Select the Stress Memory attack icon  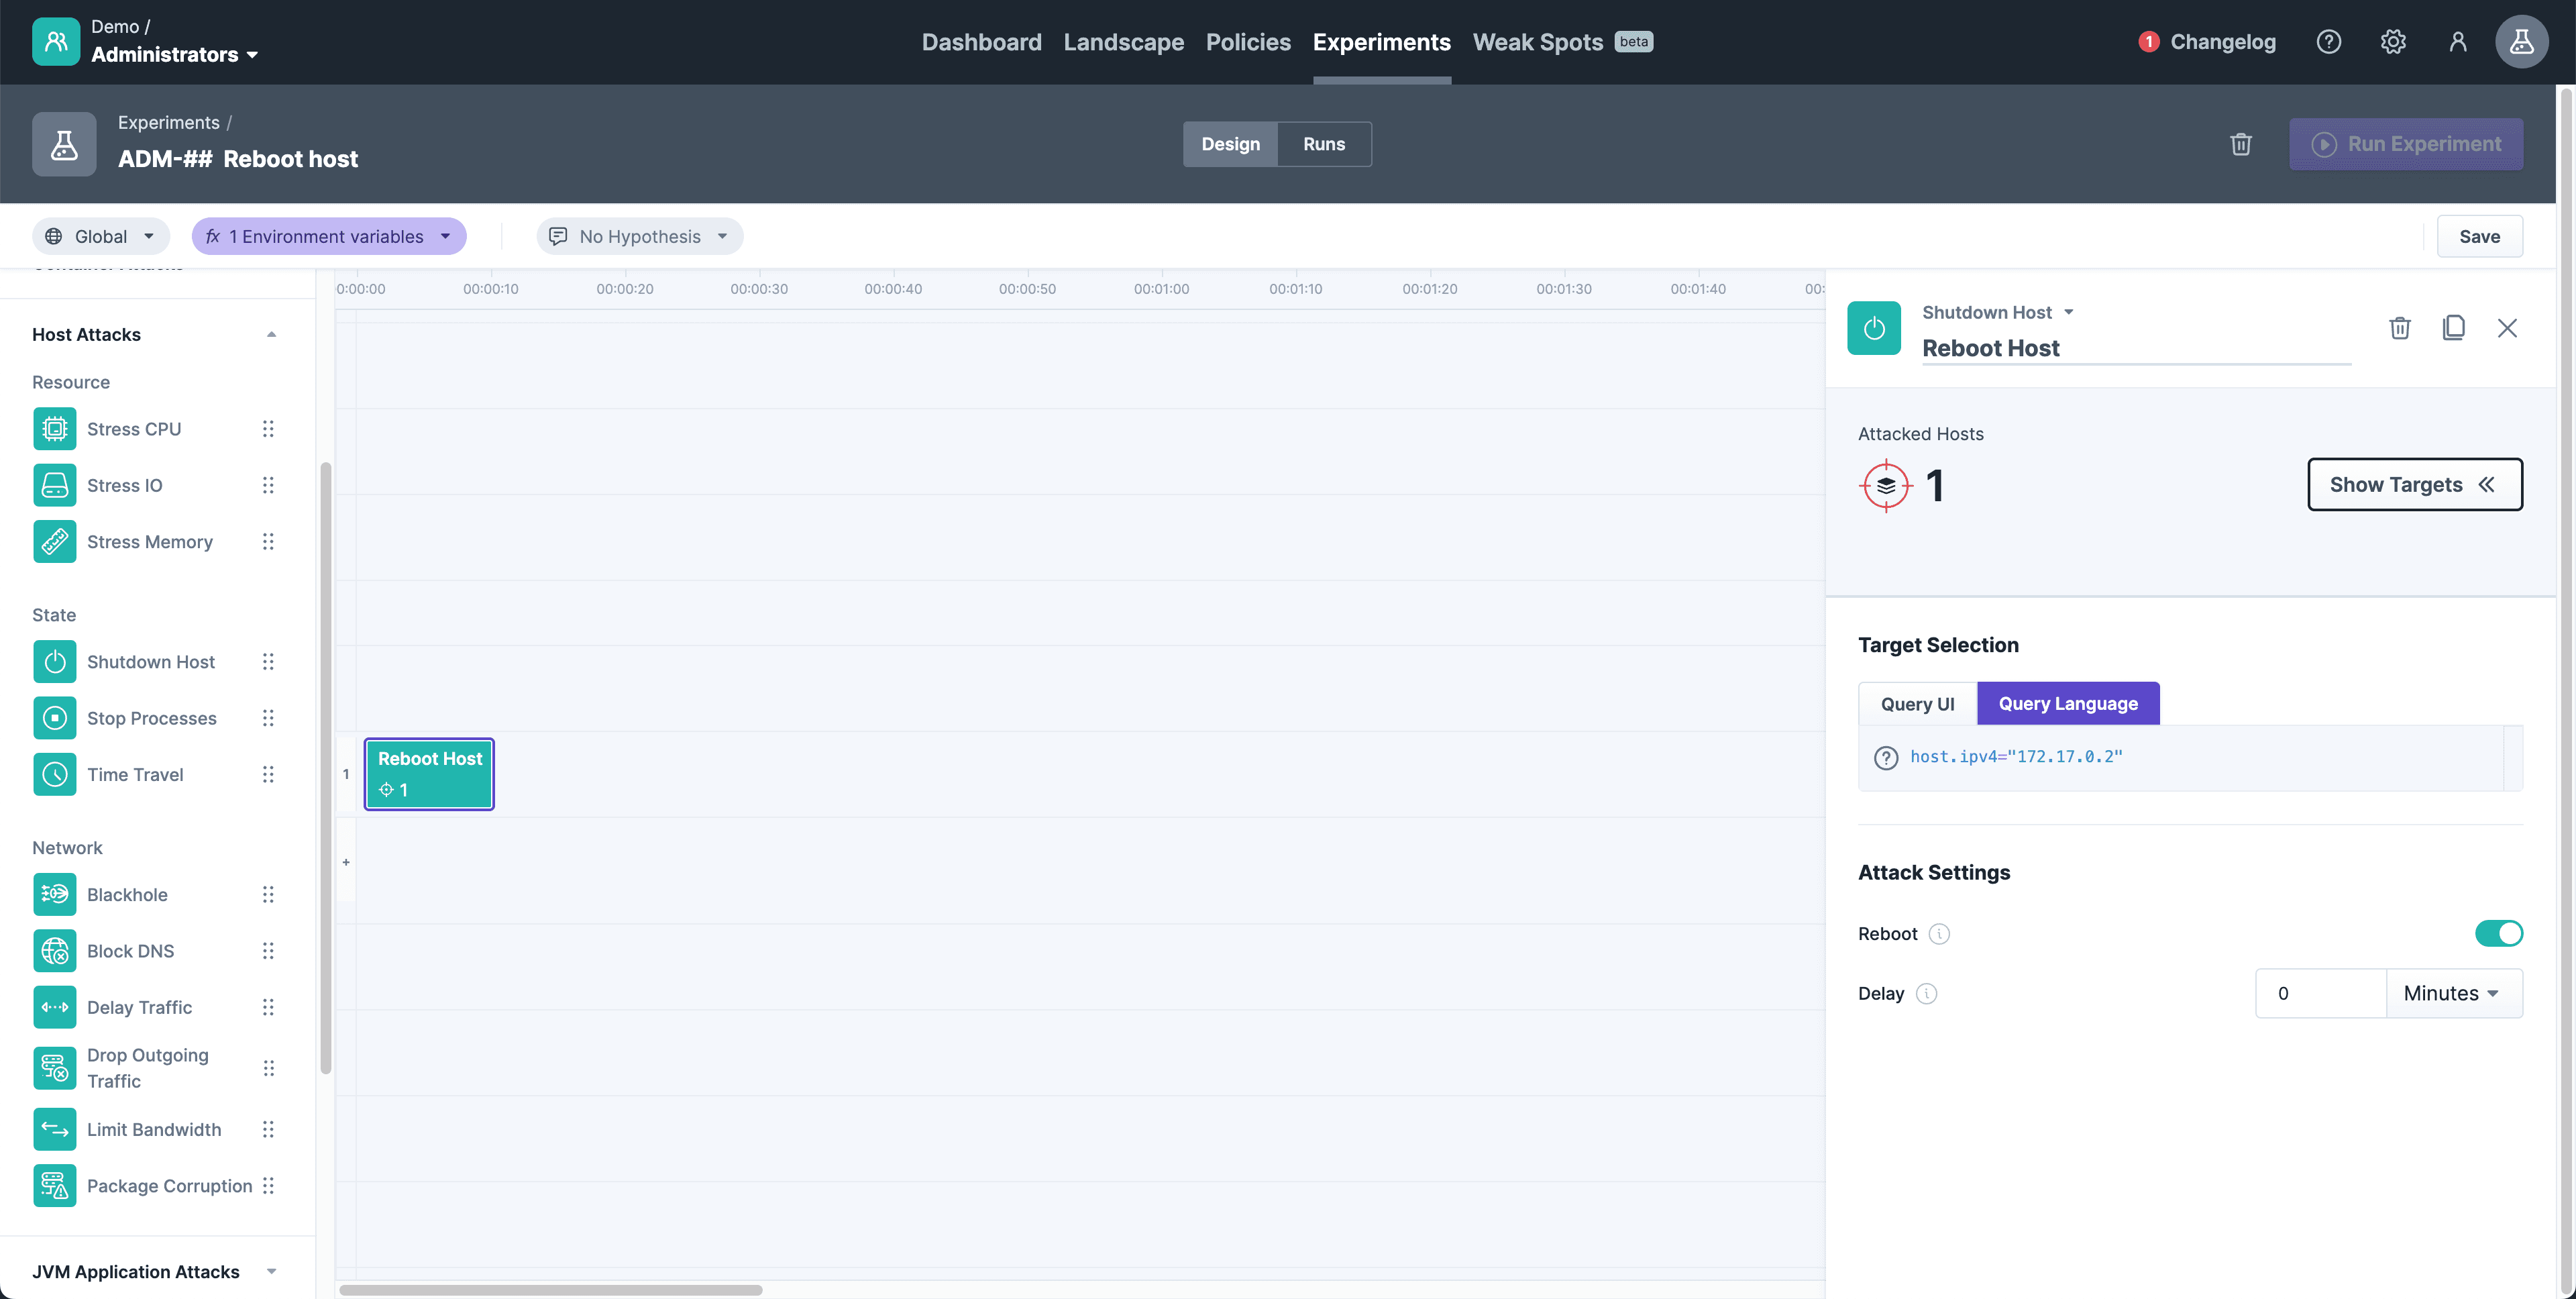(54, 541)
